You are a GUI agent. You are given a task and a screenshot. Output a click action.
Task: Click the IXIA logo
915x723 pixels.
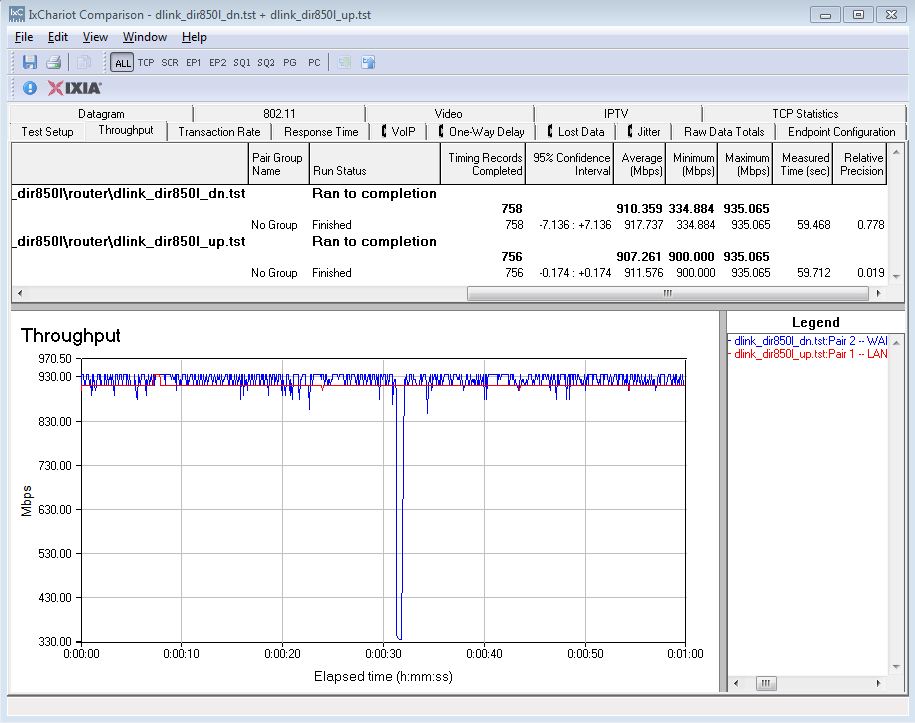point(75,88)
